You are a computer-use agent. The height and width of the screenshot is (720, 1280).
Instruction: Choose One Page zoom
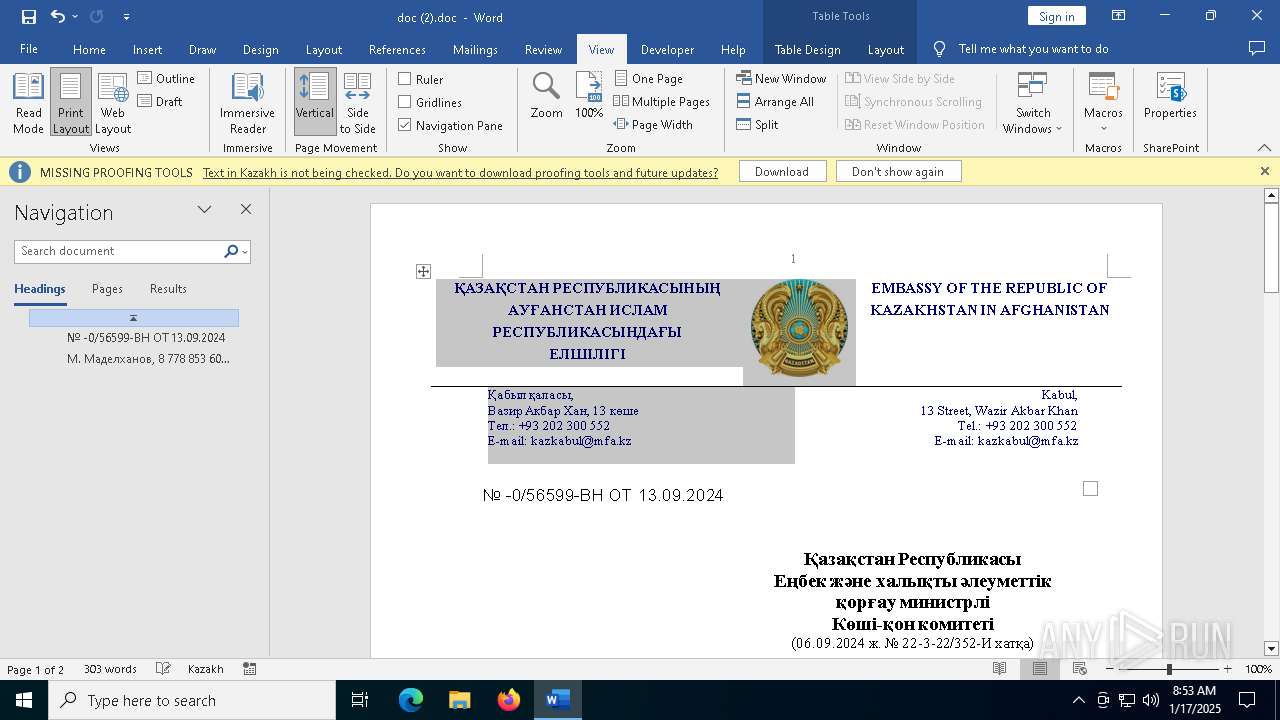[648, 78]
